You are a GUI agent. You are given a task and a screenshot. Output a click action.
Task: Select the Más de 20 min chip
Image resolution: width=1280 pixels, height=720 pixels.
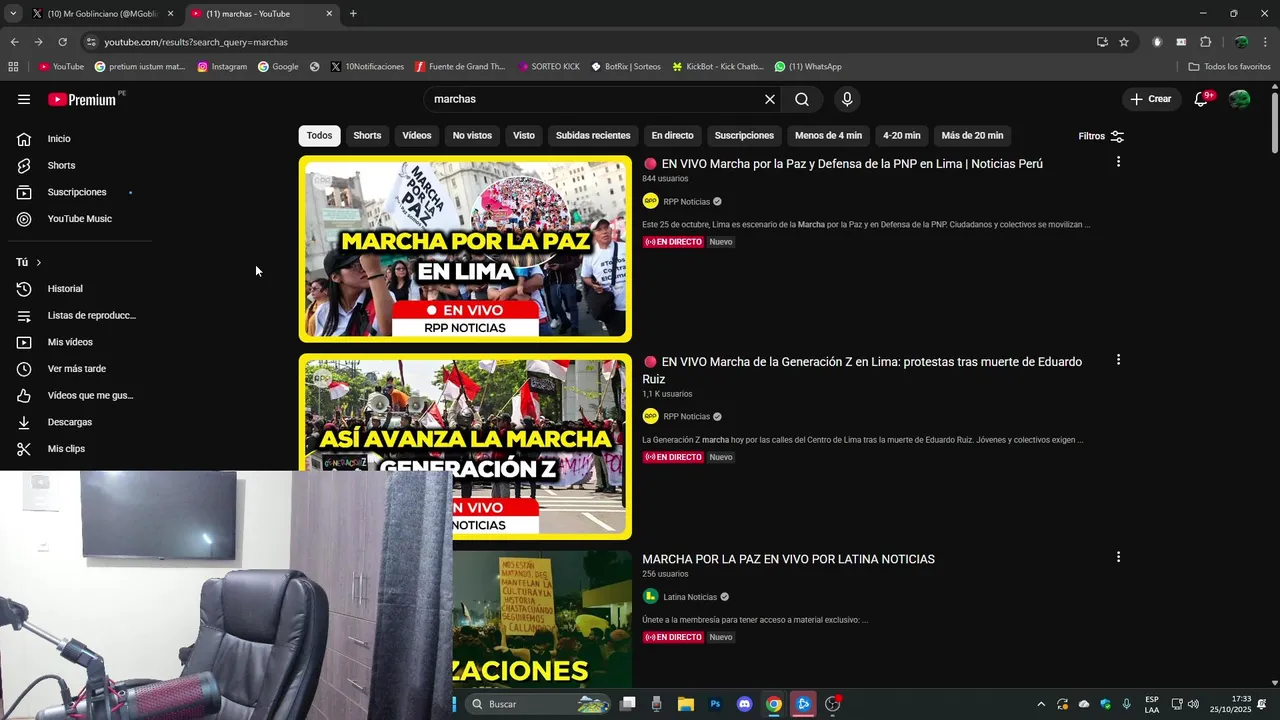coord(972,136)
